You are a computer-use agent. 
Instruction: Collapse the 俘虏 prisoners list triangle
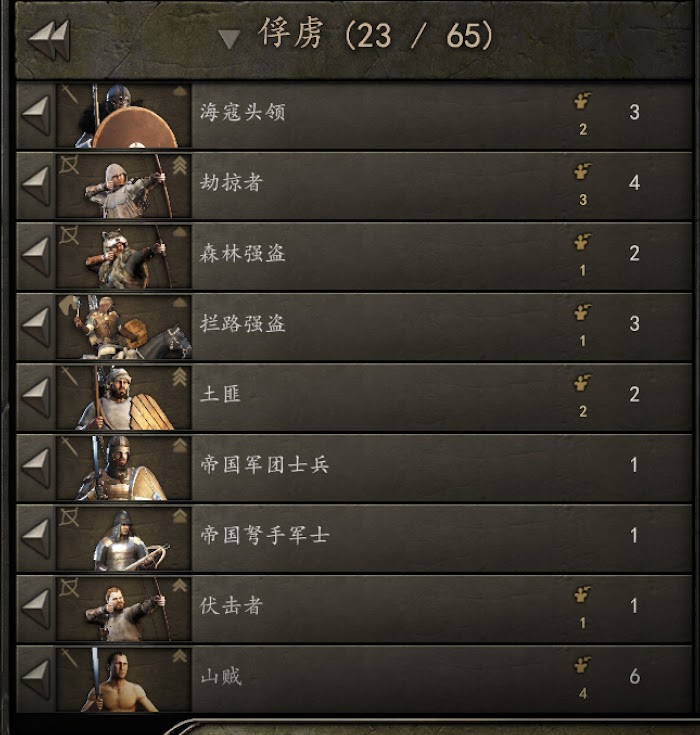[x=229, y=39]
